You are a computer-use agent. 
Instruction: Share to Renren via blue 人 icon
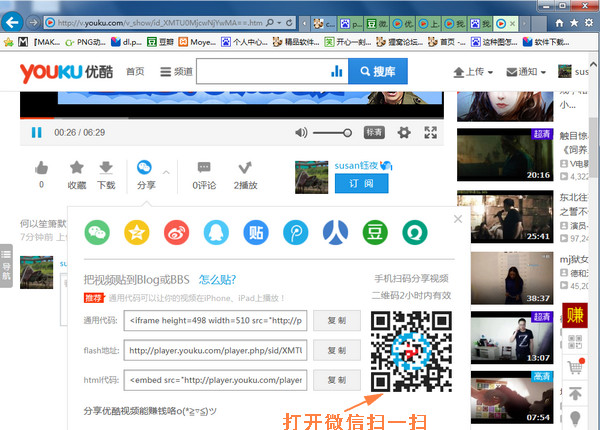(336, 232)
